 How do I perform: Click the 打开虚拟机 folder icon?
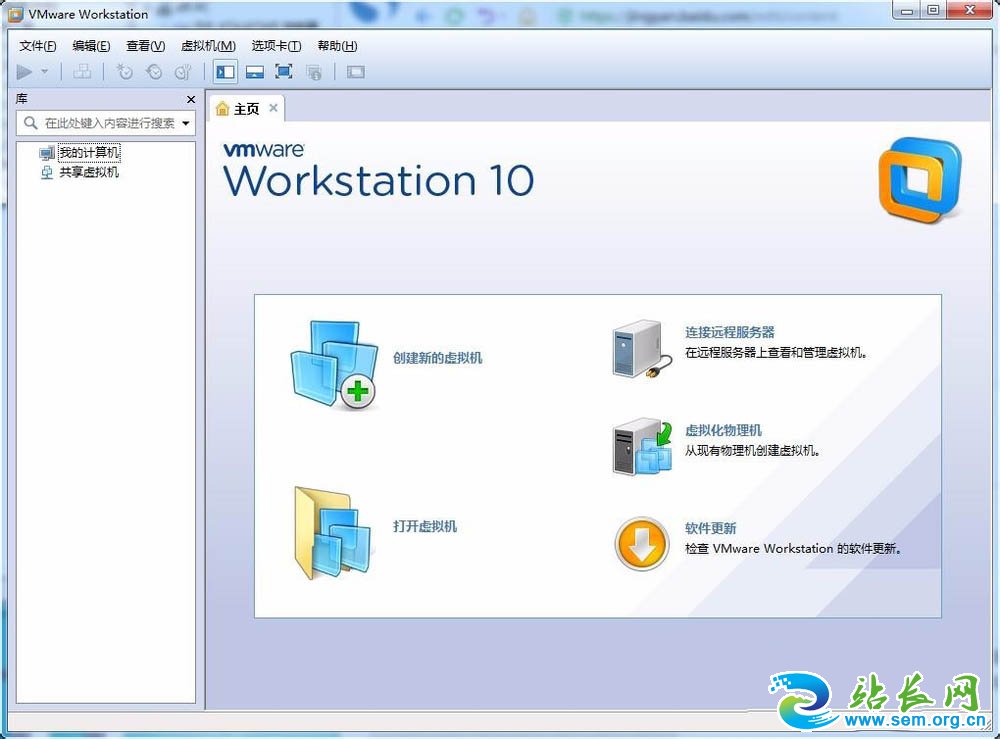[332, 533]
